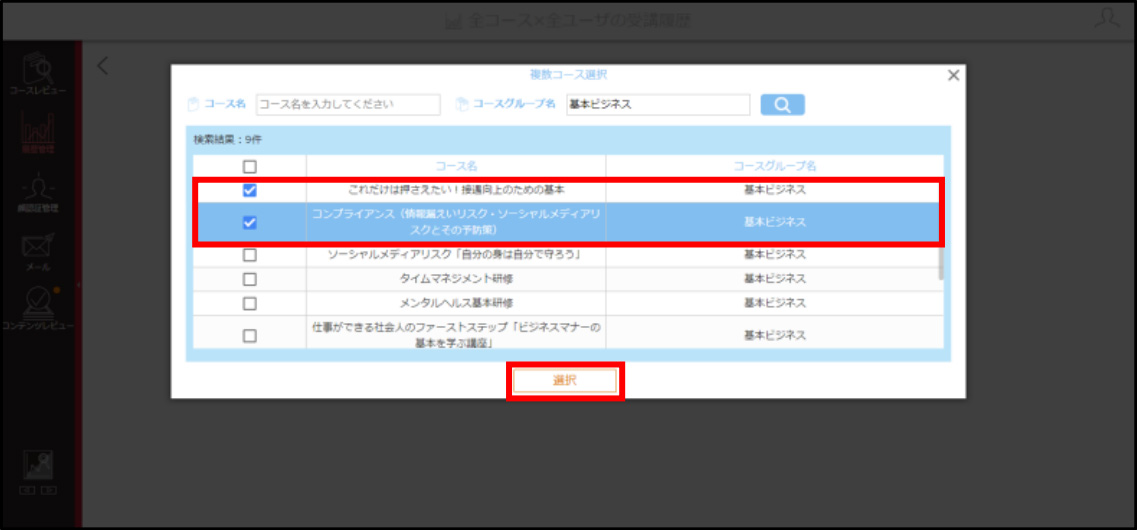Image resolution: width=1137 pixels, height=530 pixels.
Task: Toggle the select-all checkbox in header row
Action: [x=249, y=167]
